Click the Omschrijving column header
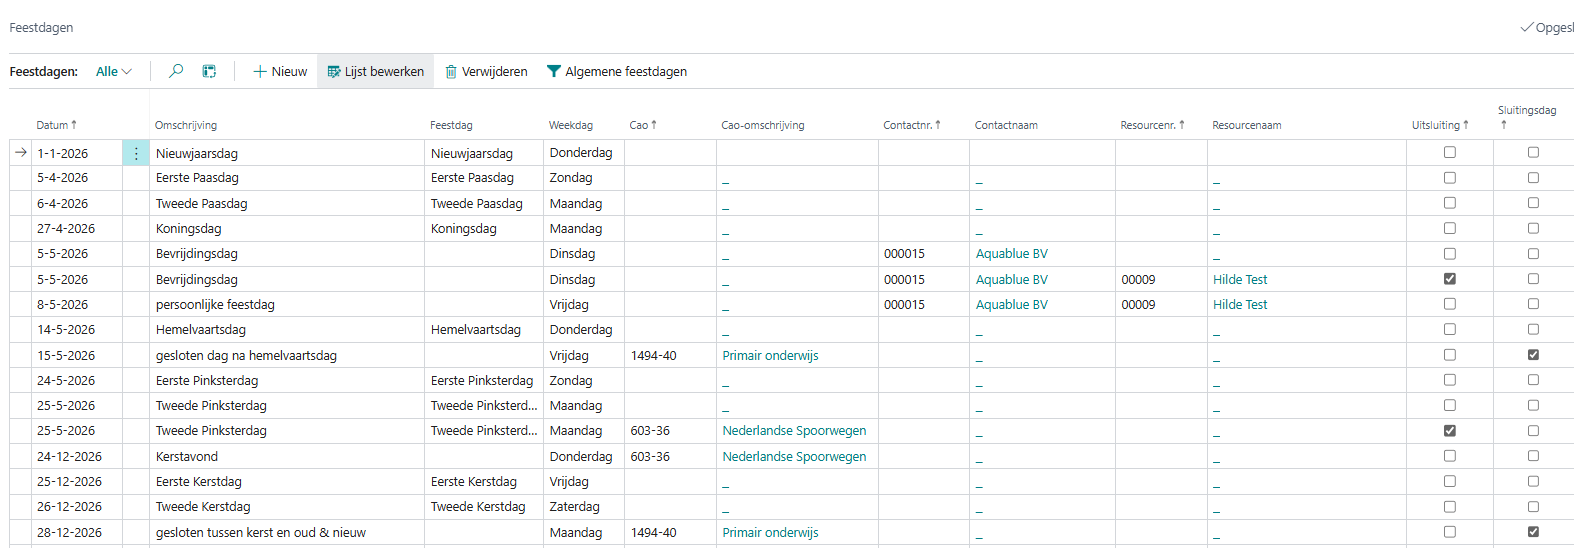 click(186, 125)
